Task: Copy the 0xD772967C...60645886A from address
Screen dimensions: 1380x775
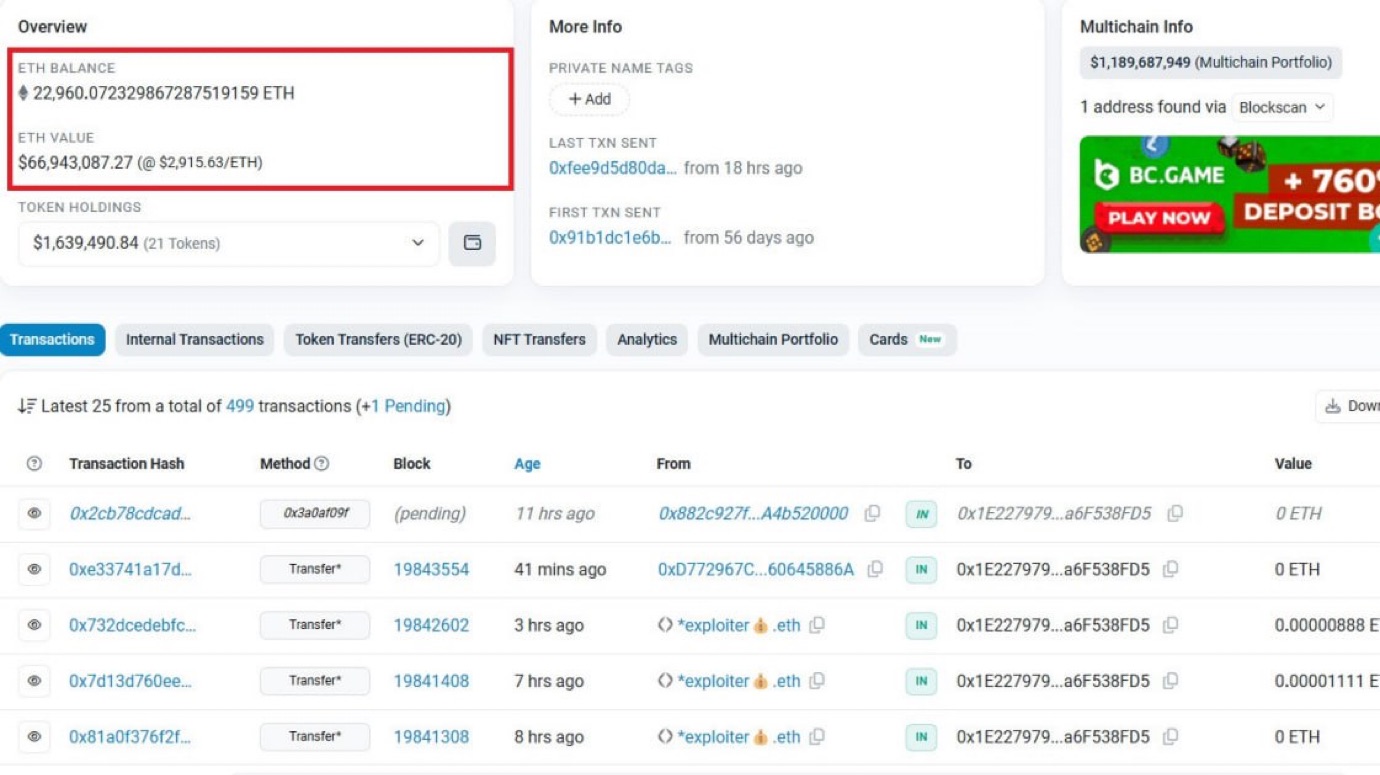Action: (876, 570)
